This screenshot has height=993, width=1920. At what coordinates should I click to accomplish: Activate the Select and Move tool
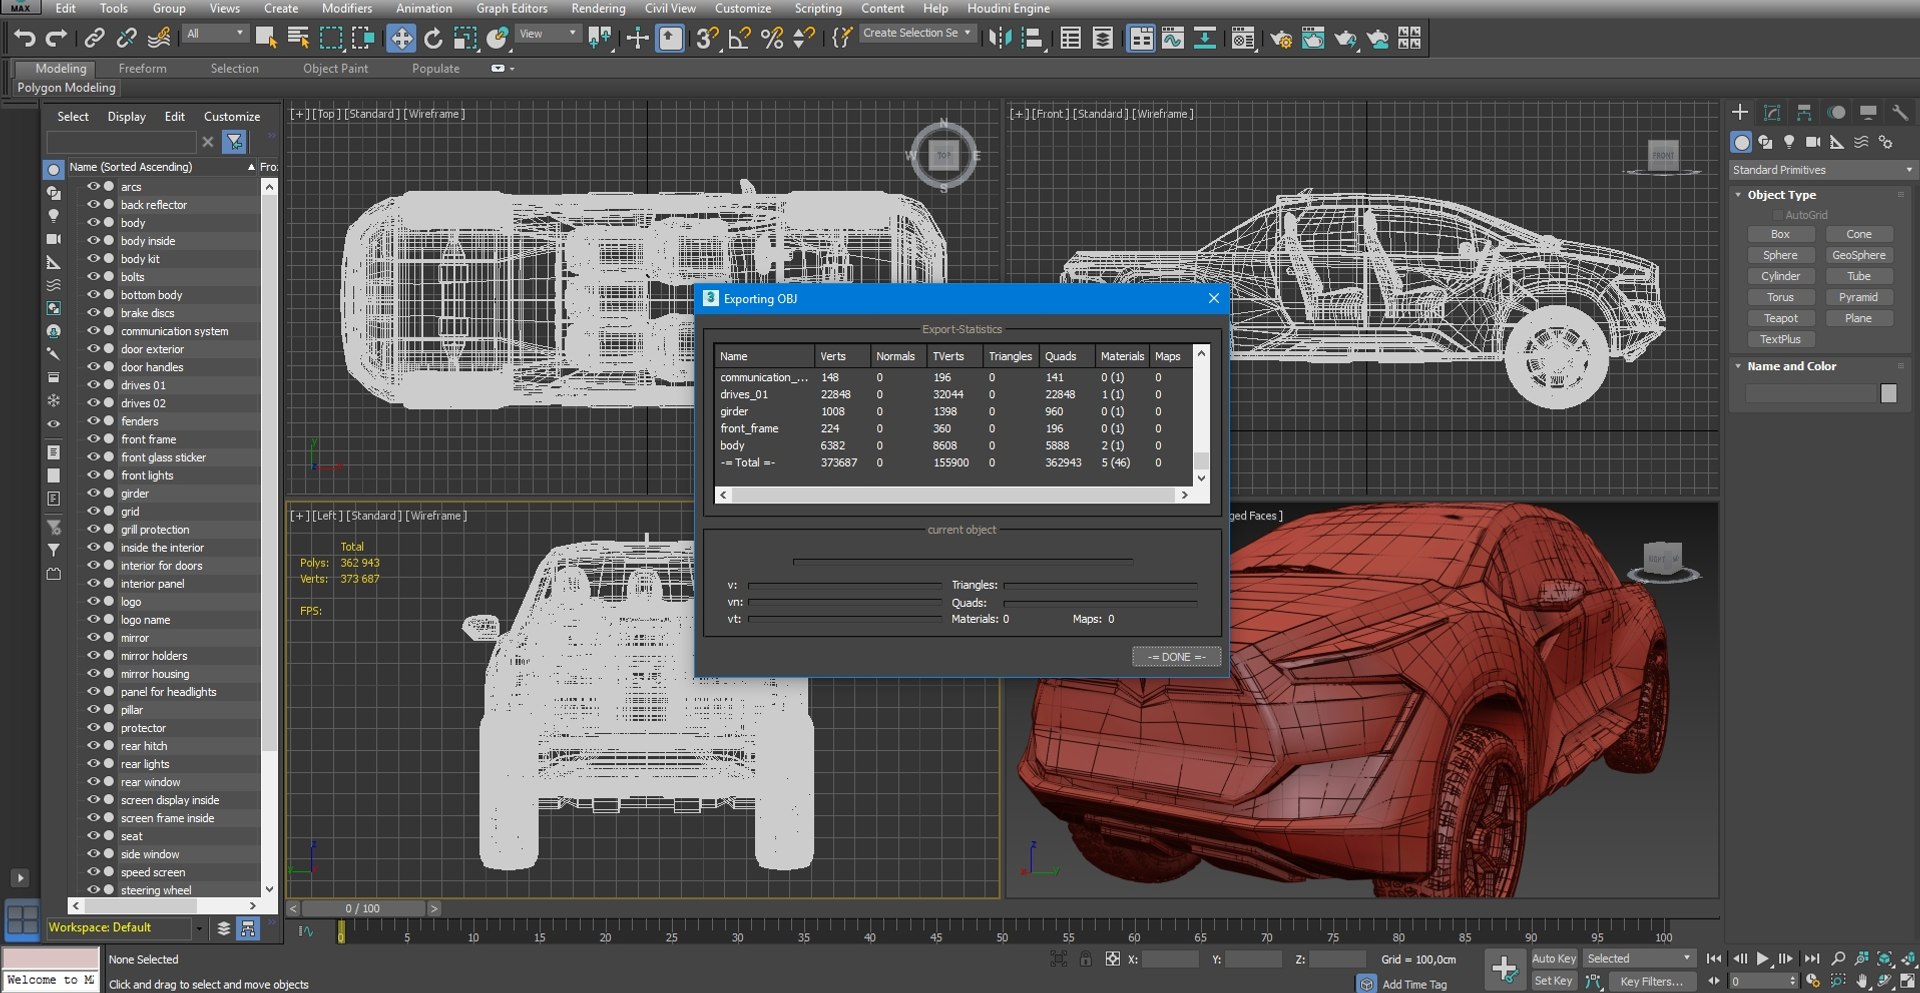401,38
